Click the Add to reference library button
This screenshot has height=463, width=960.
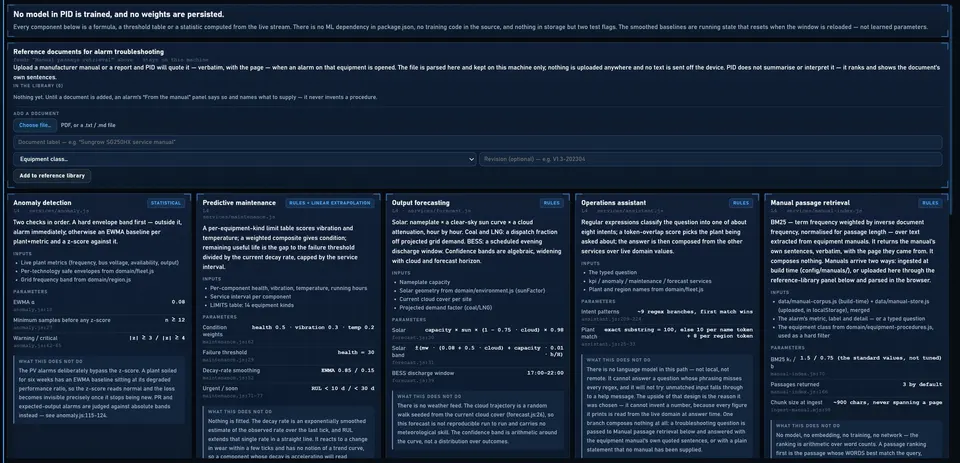[x=52, y=176]
